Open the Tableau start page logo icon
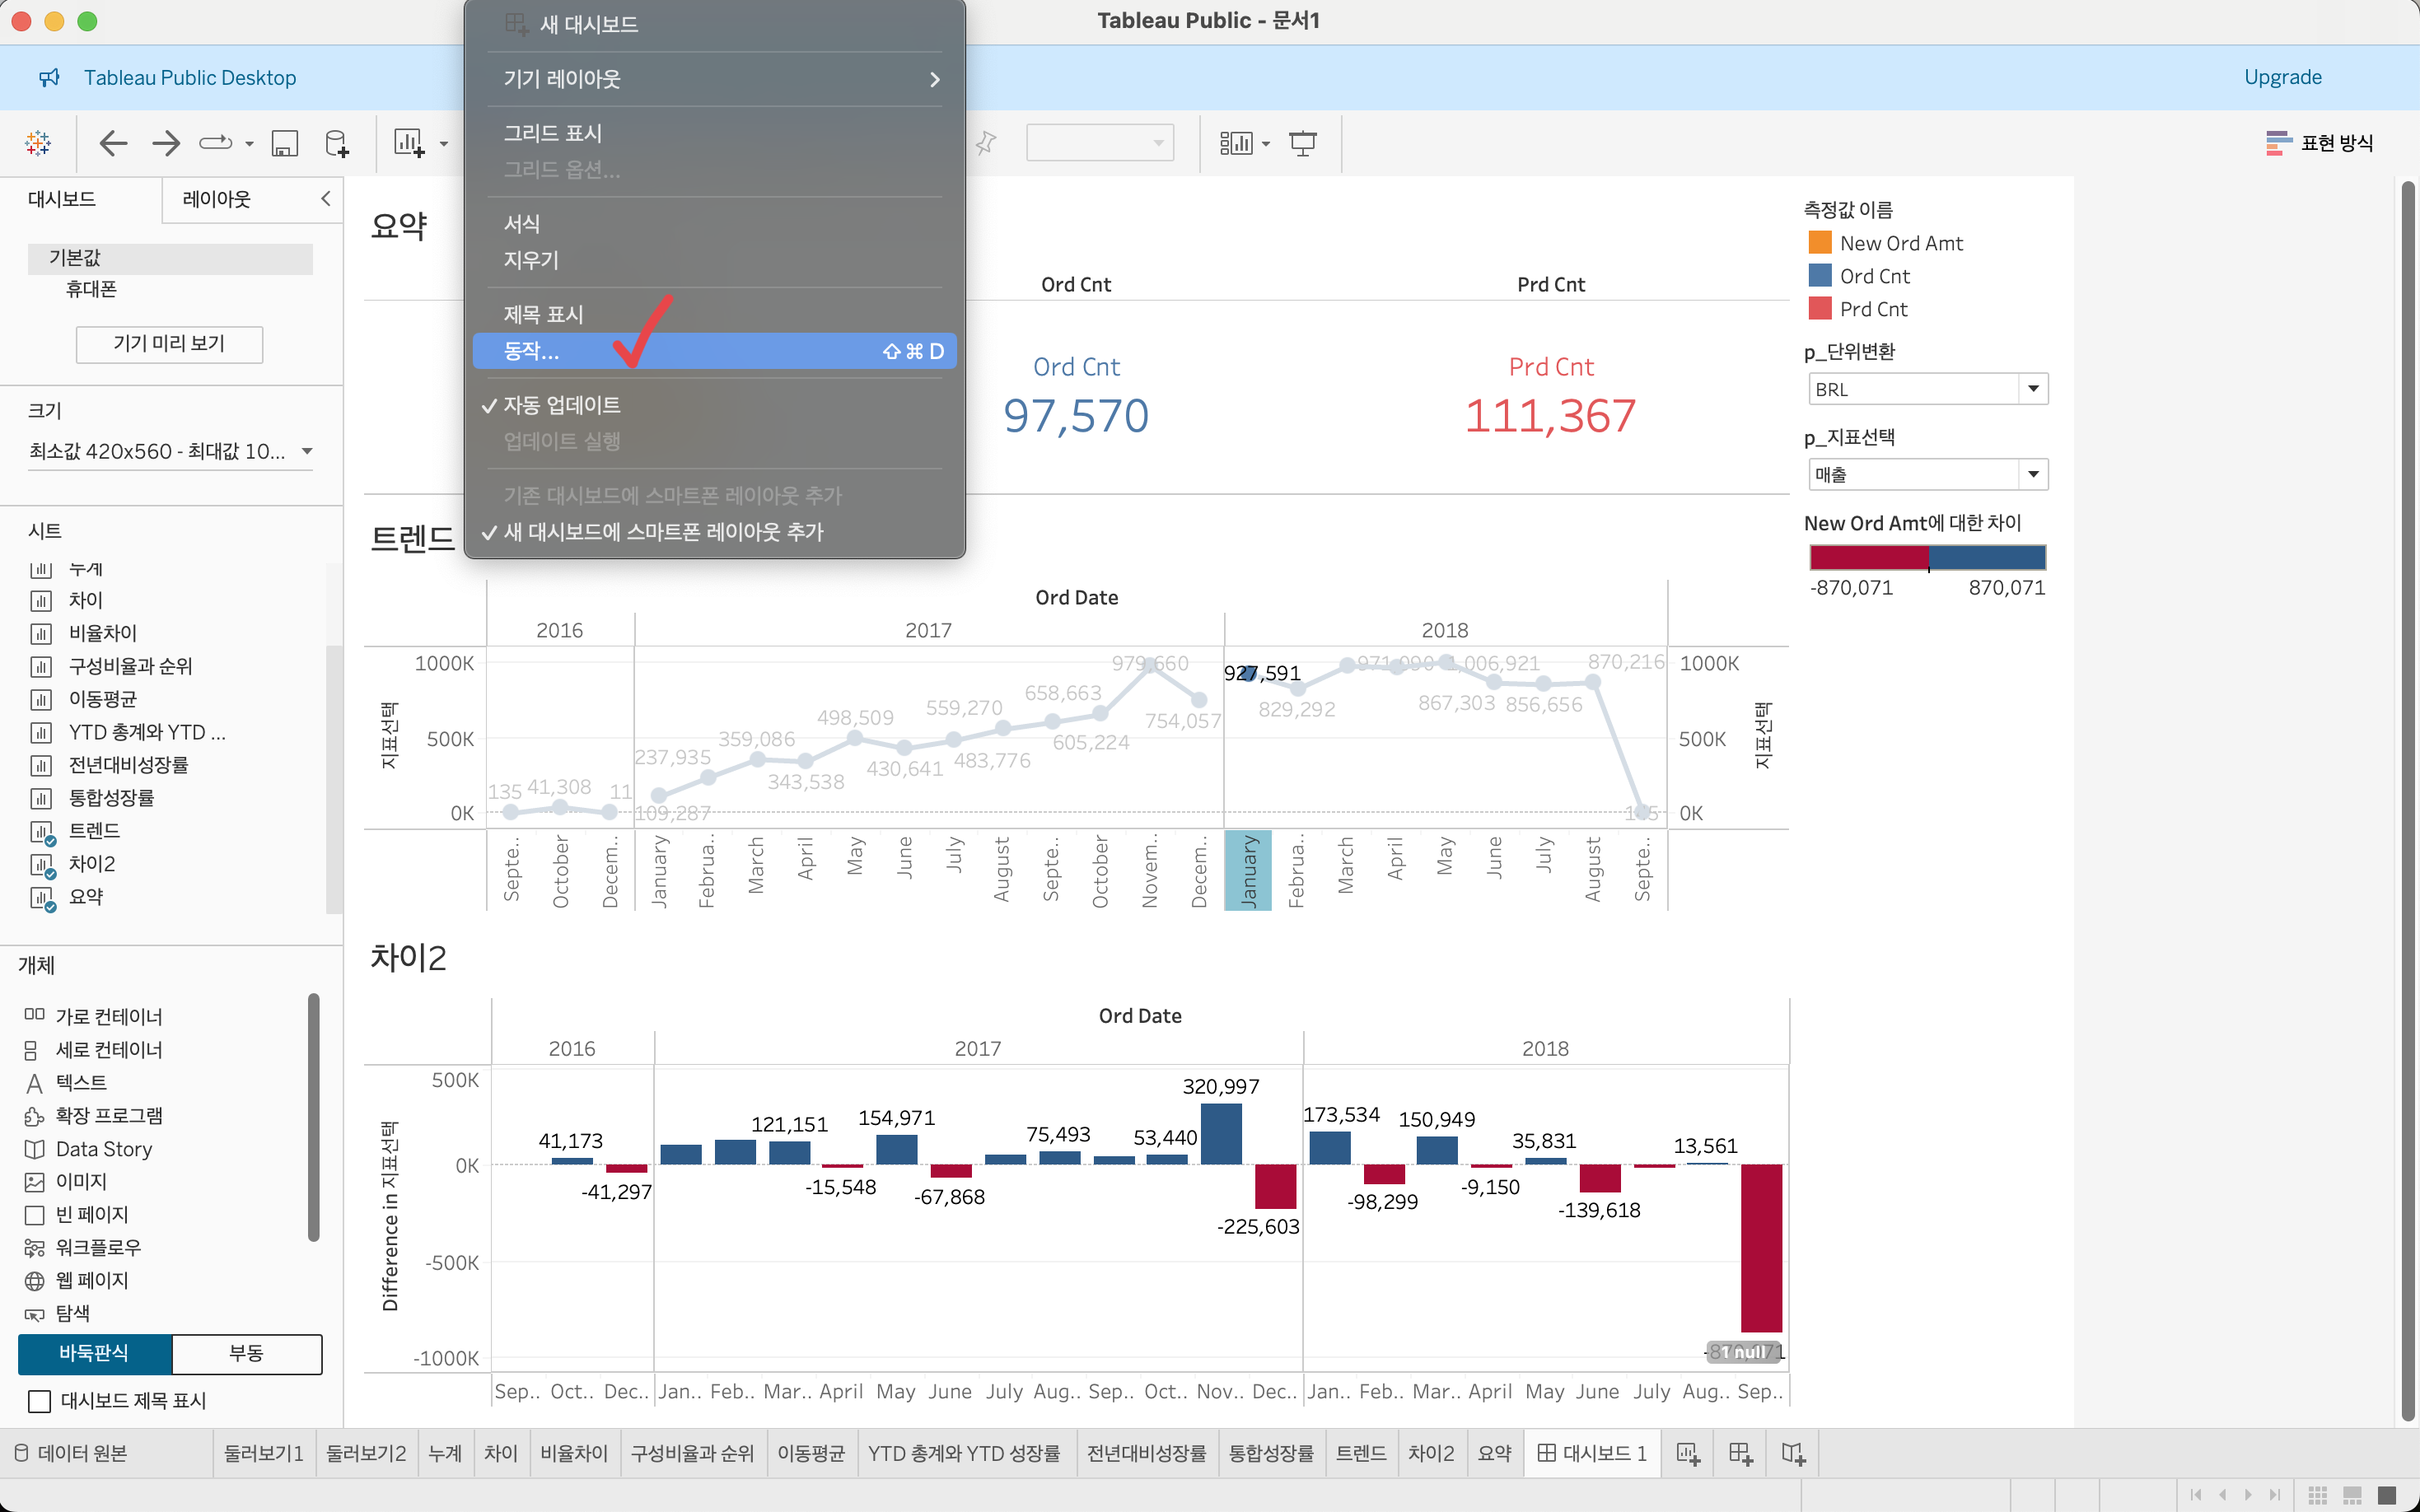The width and height of the screenshot is (2420, 1512). pyautogui.click(x=38, y=143)
